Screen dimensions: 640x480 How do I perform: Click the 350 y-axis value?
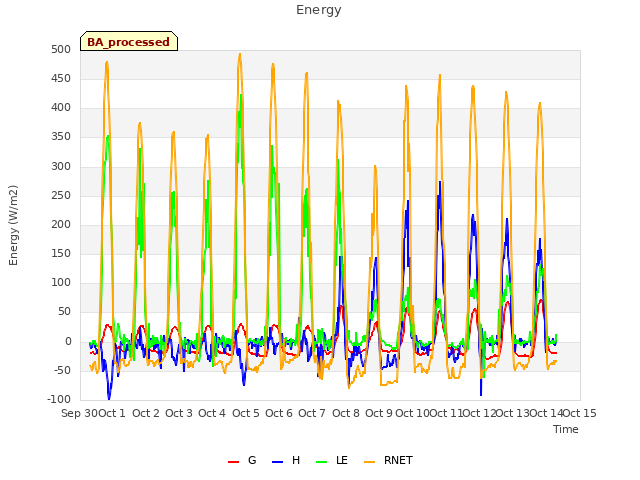pos(61,137)
